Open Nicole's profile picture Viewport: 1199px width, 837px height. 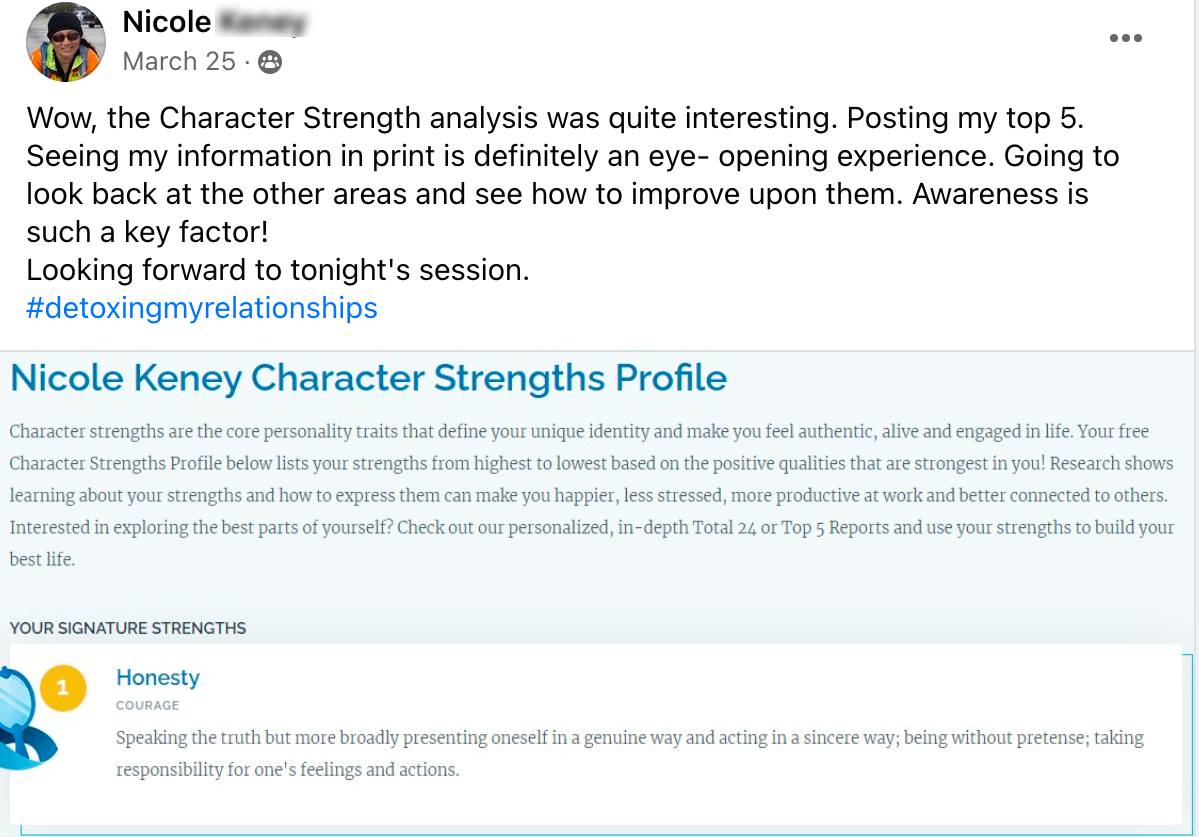coord(66,42)
